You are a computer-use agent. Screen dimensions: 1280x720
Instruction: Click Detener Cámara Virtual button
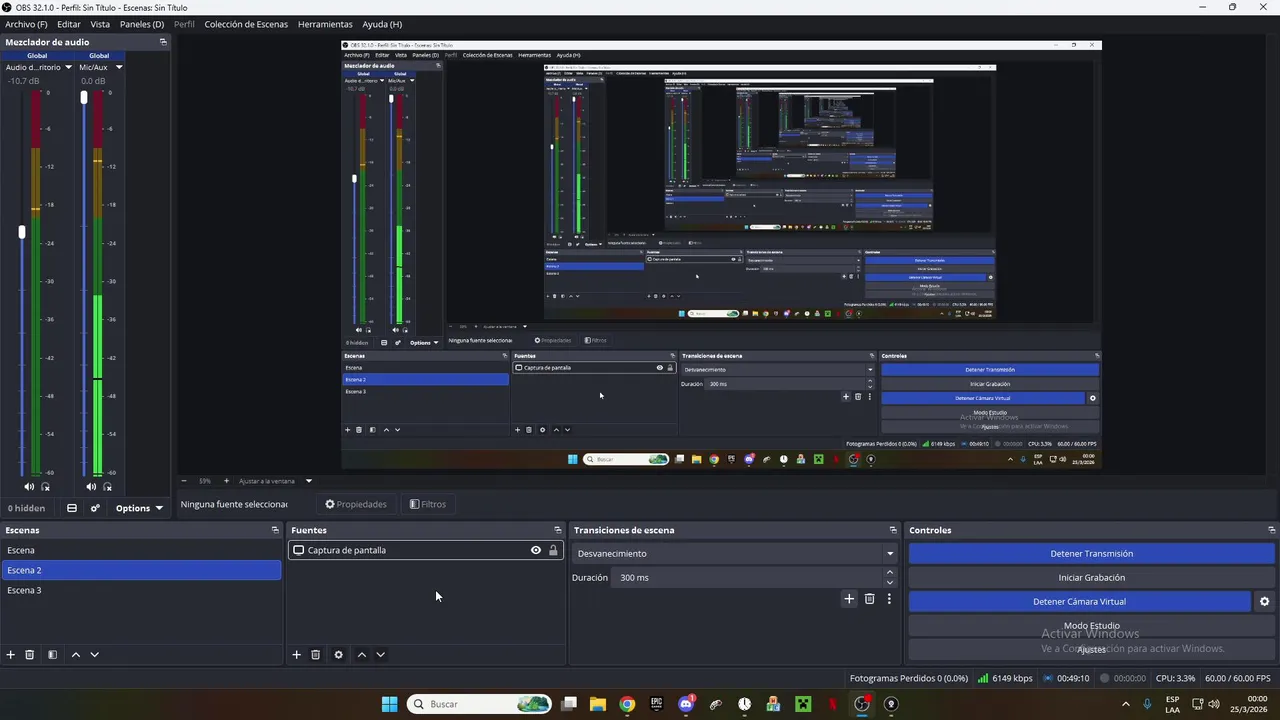pos(1079,601)
